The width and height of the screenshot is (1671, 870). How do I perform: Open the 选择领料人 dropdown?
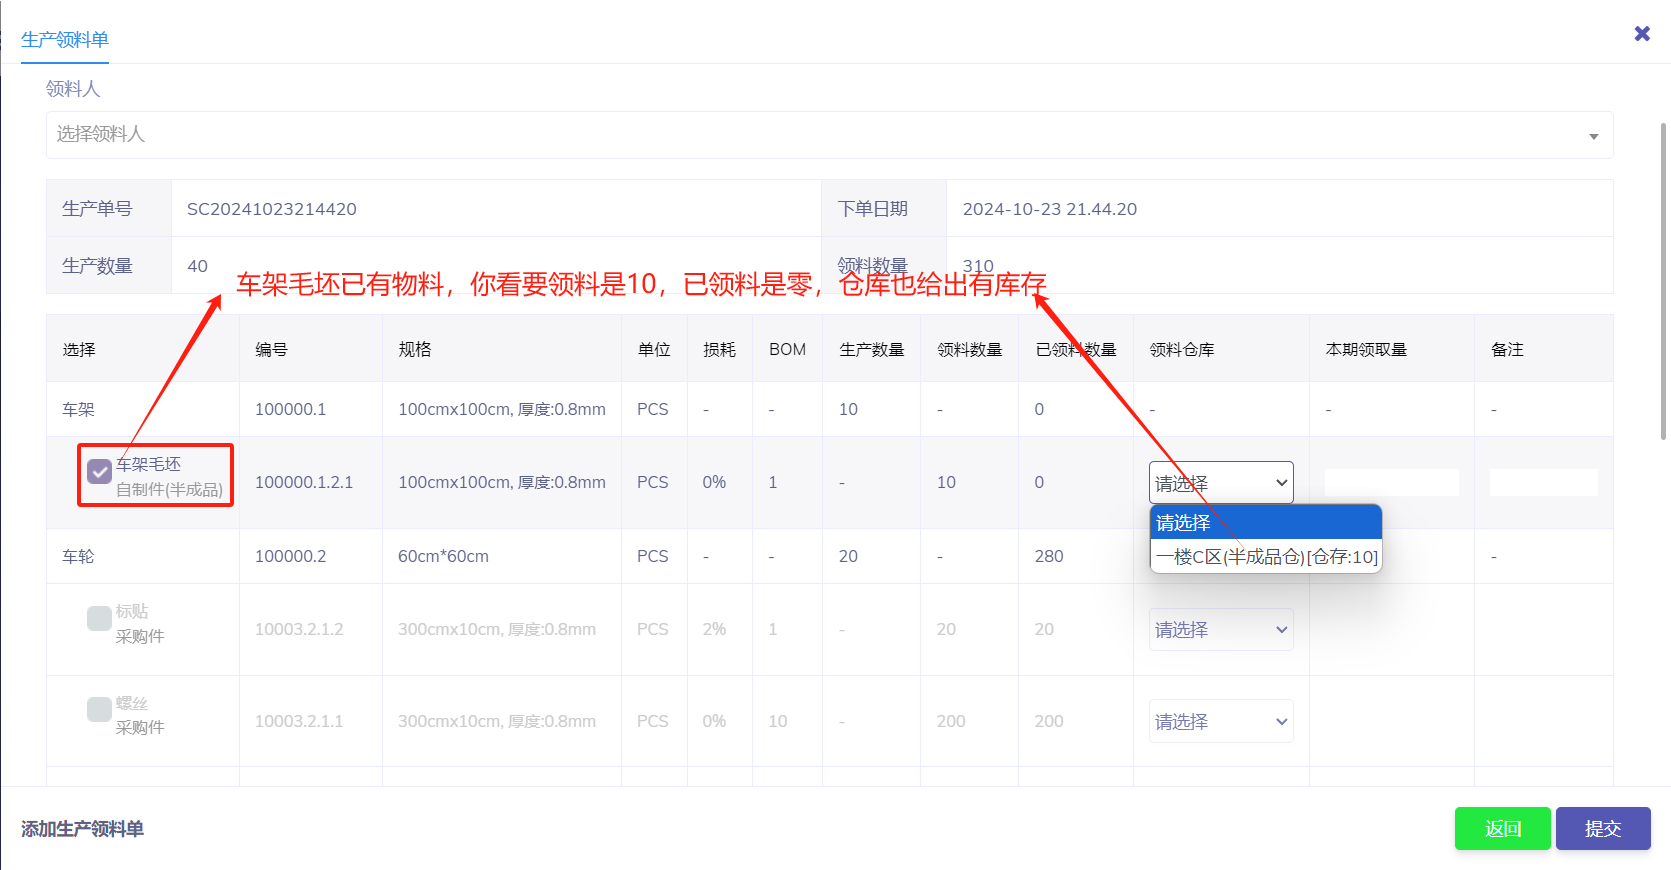[828, 135]
